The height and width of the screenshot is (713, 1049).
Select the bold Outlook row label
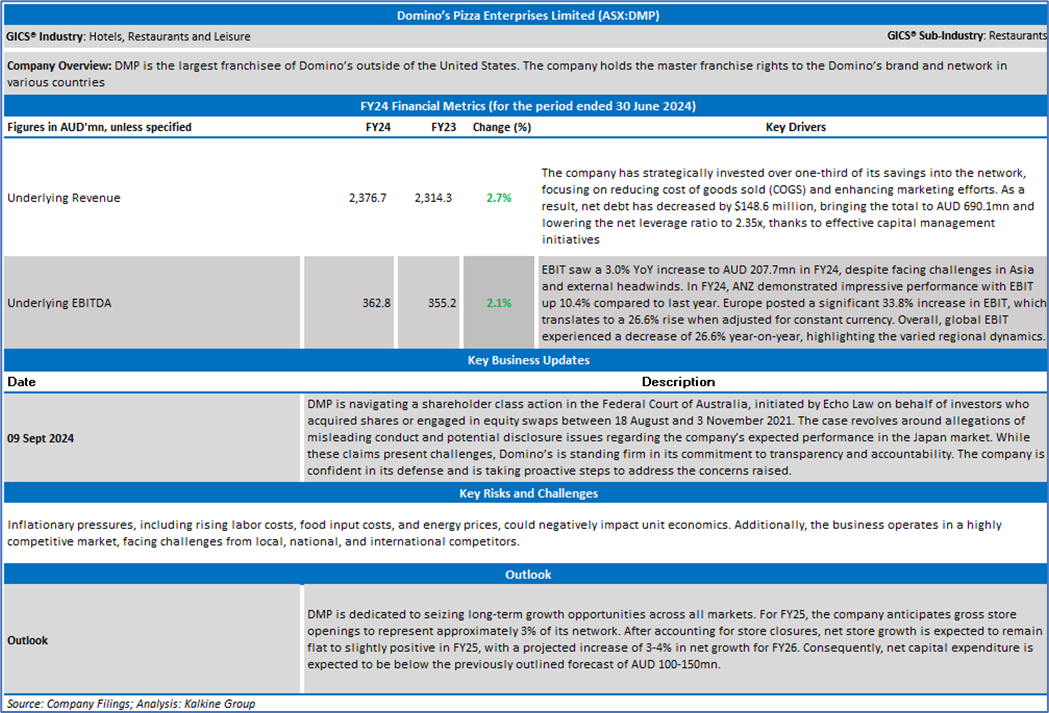pyautogui.click(x=27, y=640)
